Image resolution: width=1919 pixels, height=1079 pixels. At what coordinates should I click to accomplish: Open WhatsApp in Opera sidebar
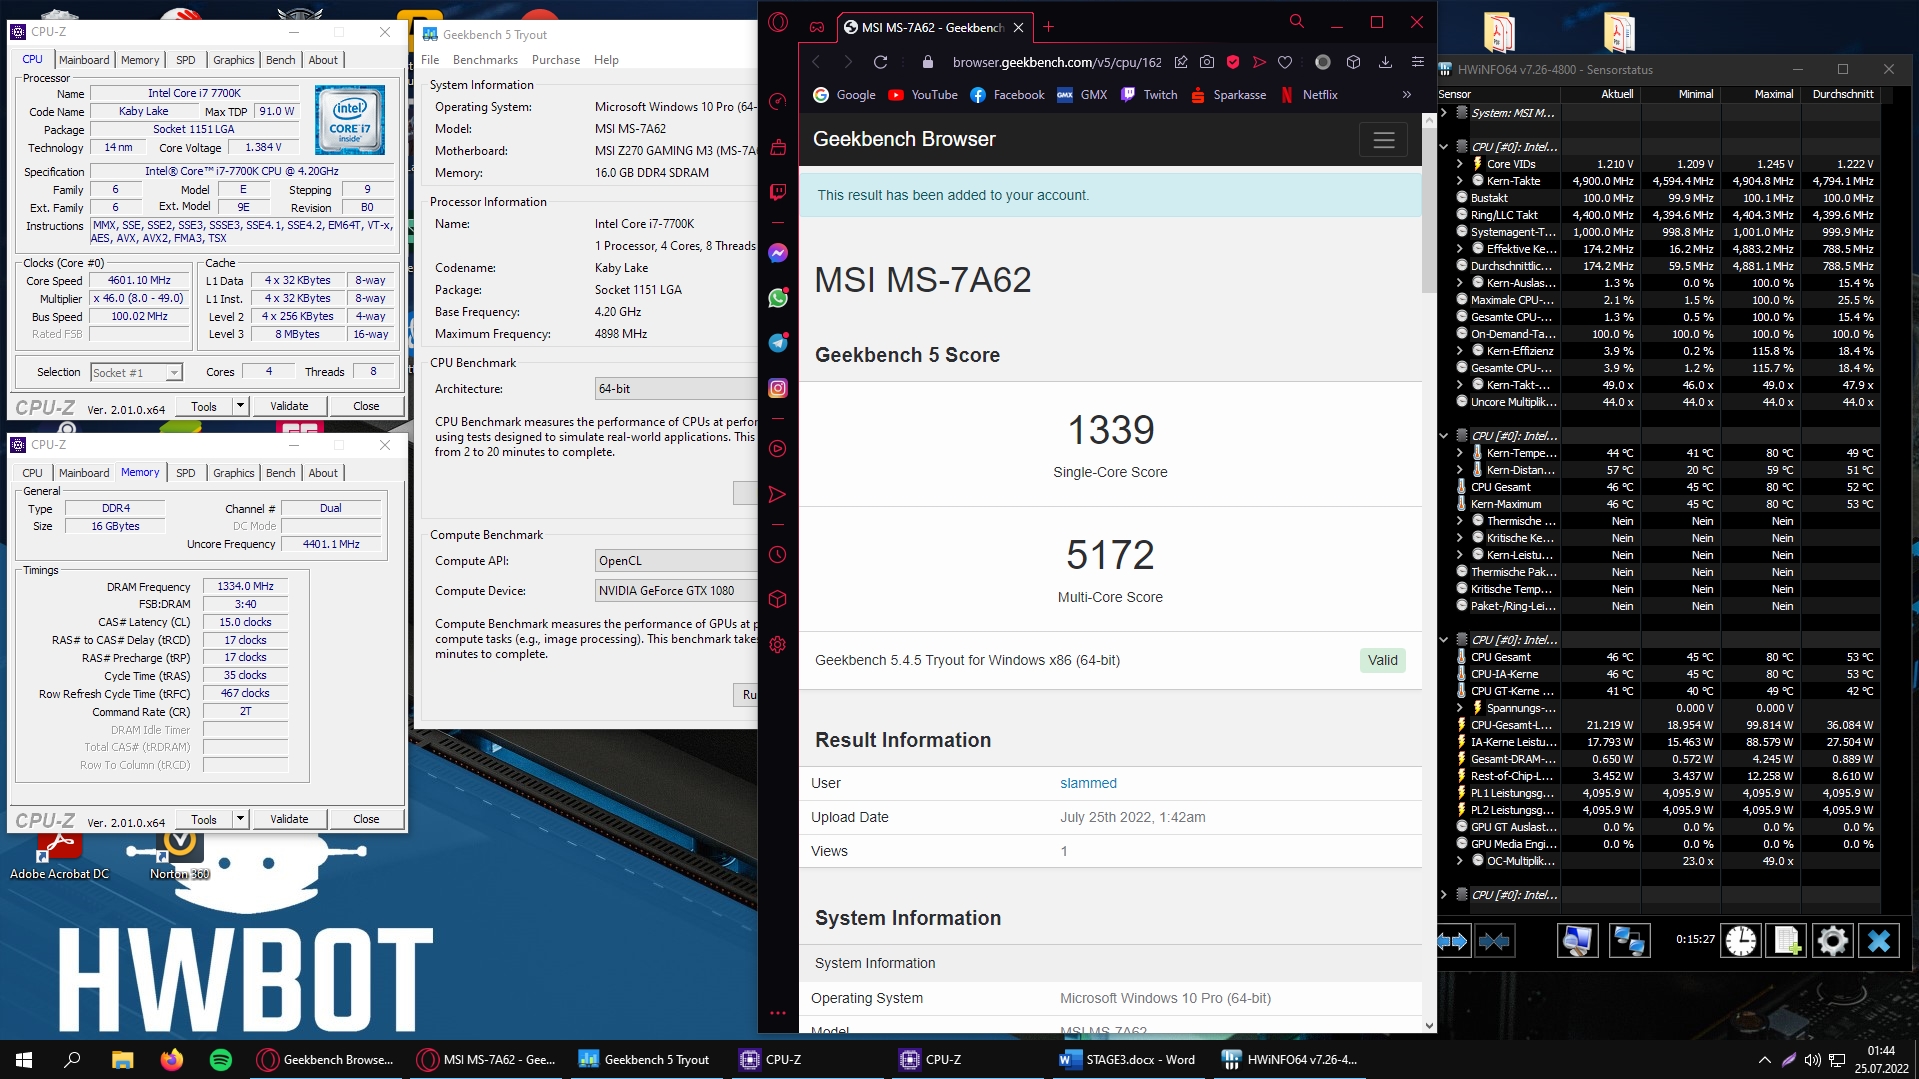[x=778, y=298]
